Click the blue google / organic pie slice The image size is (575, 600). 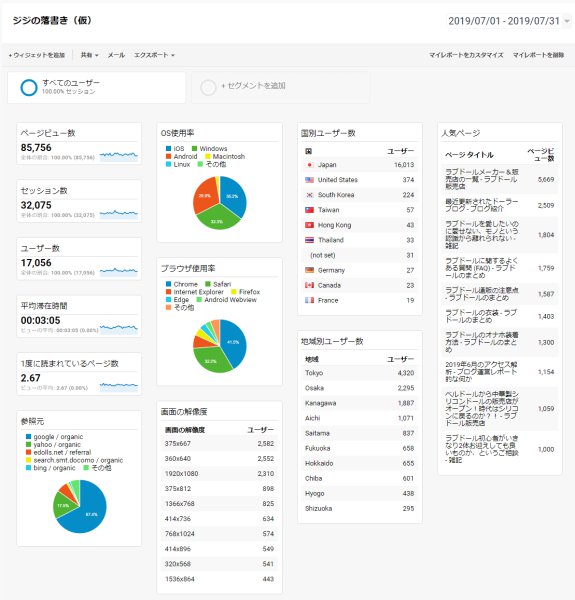pos(90,511)
